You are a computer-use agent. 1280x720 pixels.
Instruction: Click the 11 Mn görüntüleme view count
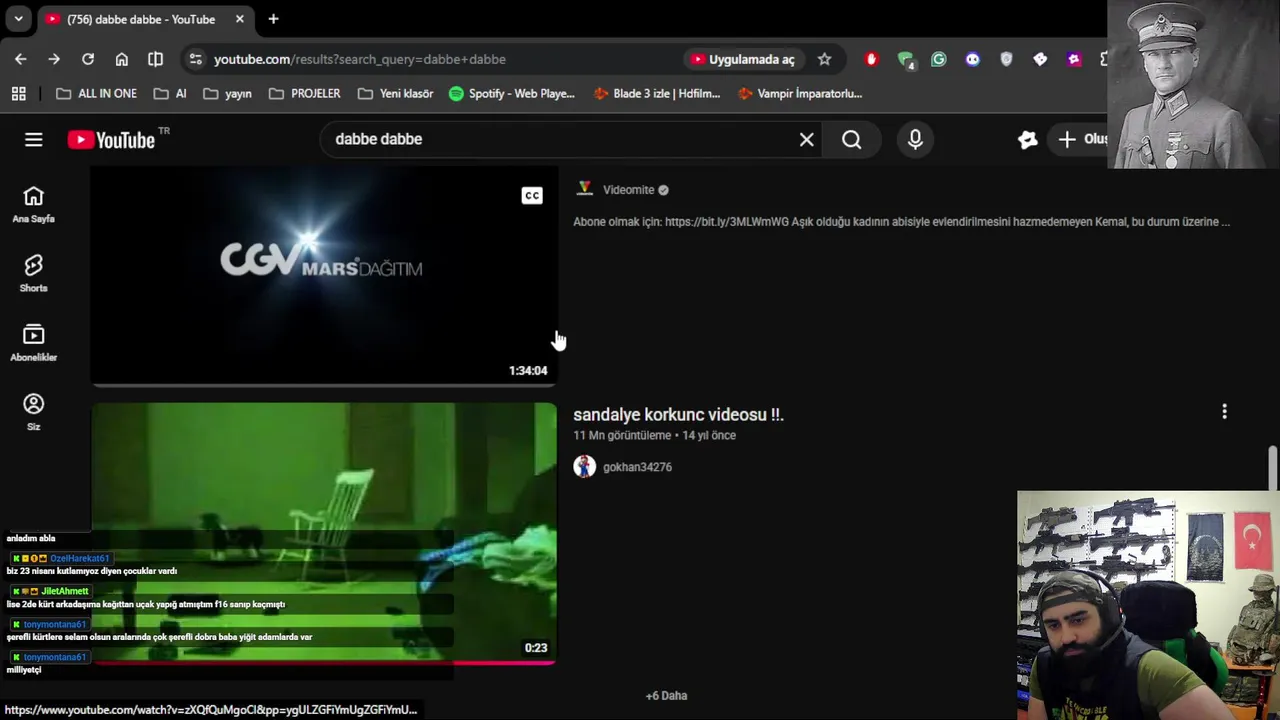(622, 436)
